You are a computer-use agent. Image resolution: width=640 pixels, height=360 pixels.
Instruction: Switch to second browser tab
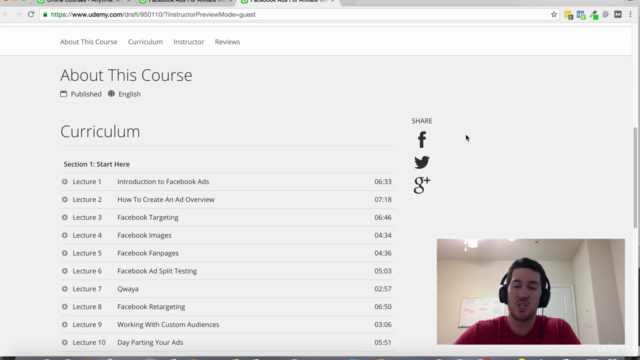[x=186, y=2]
